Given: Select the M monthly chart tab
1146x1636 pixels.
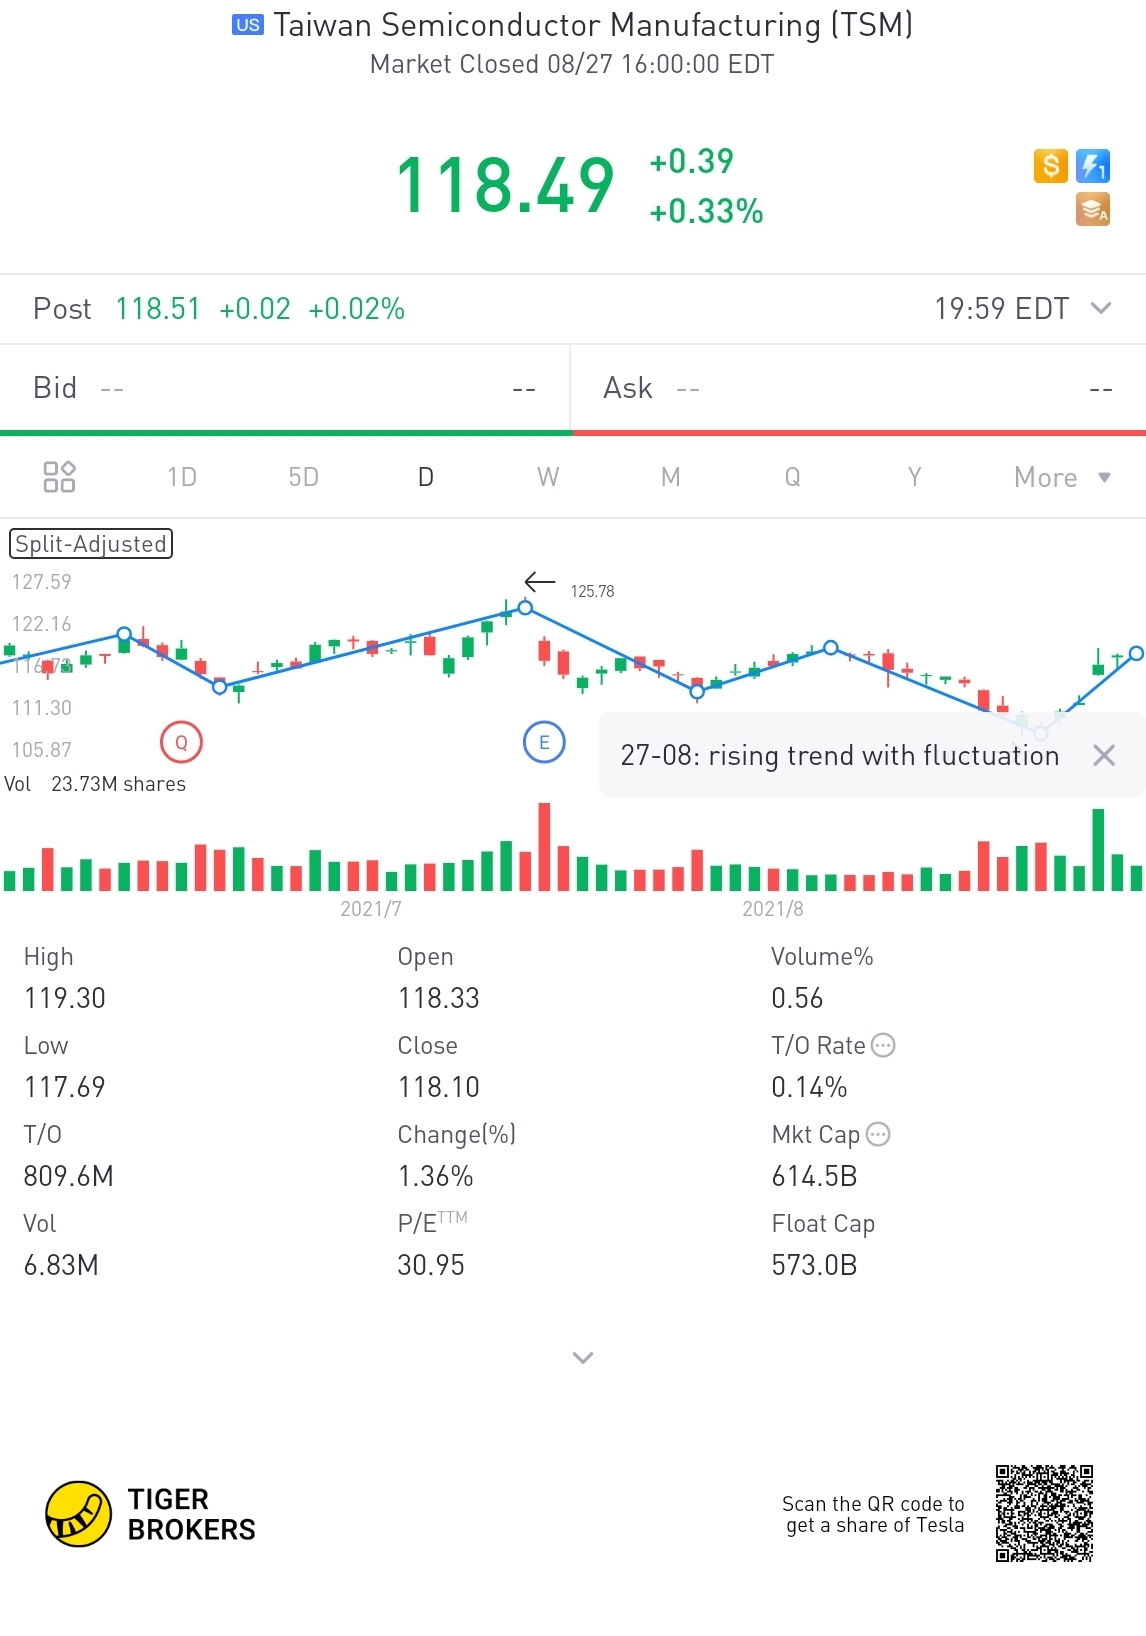Looking at the screenshot, I should [x=671, y=477].
